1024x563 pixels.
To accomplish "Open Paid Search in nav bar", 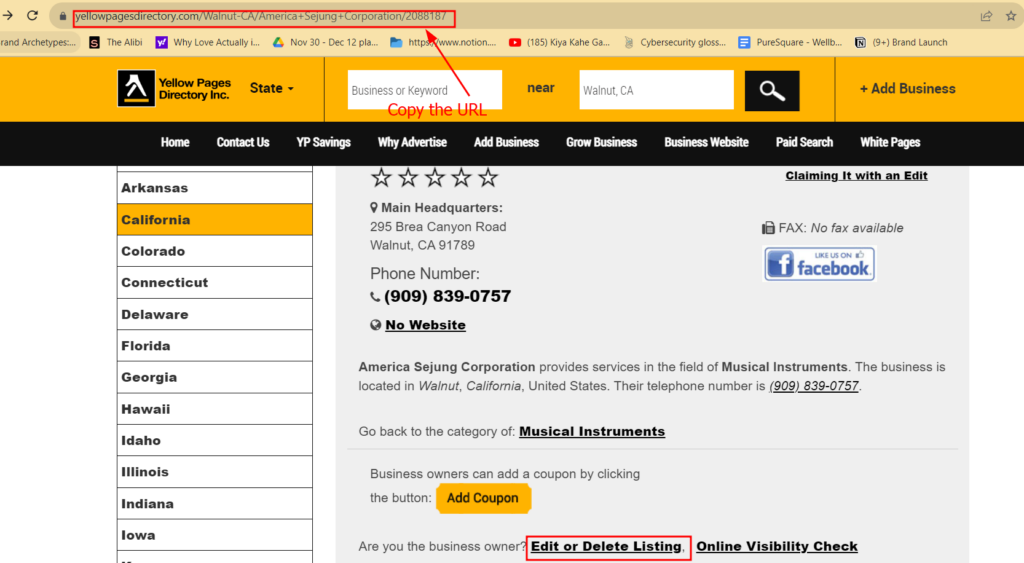I will click(x=804, y=142).
